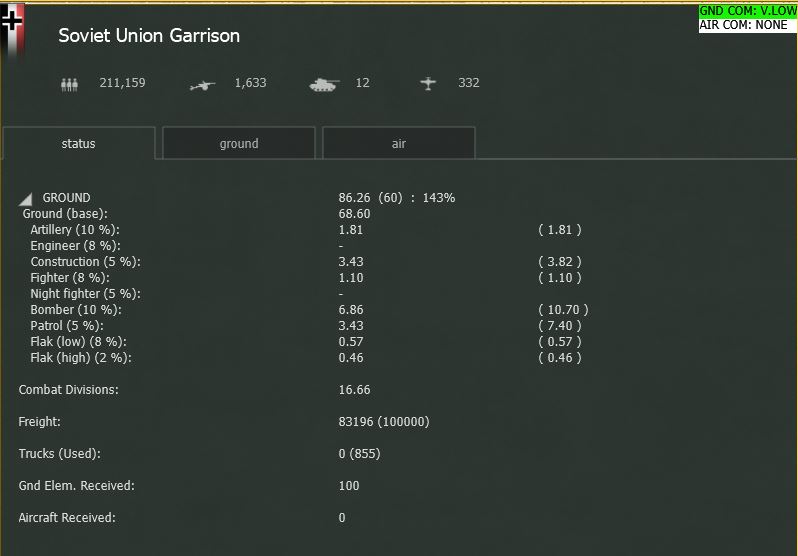Click the GROUND header label

click(x=66, y=198)
